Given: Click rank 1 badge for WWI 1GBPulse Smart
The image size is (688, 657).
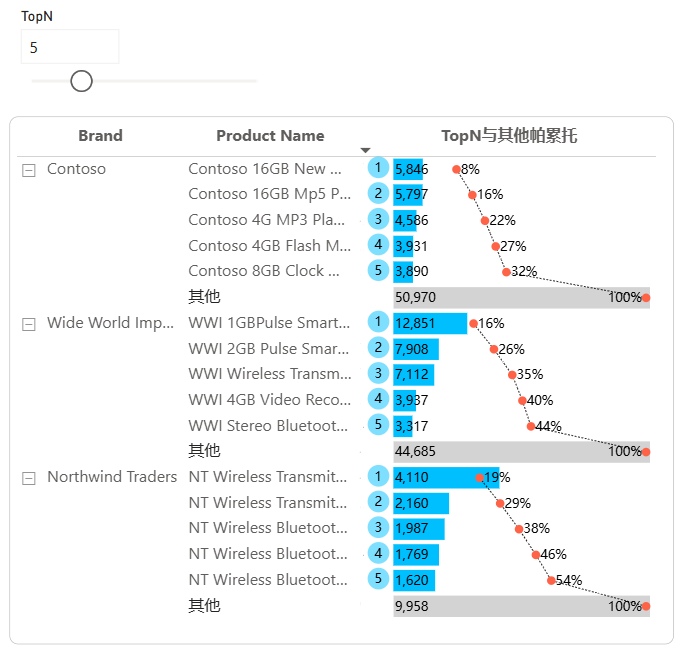Looking at the screenshot, I should [x=378, y=322].
